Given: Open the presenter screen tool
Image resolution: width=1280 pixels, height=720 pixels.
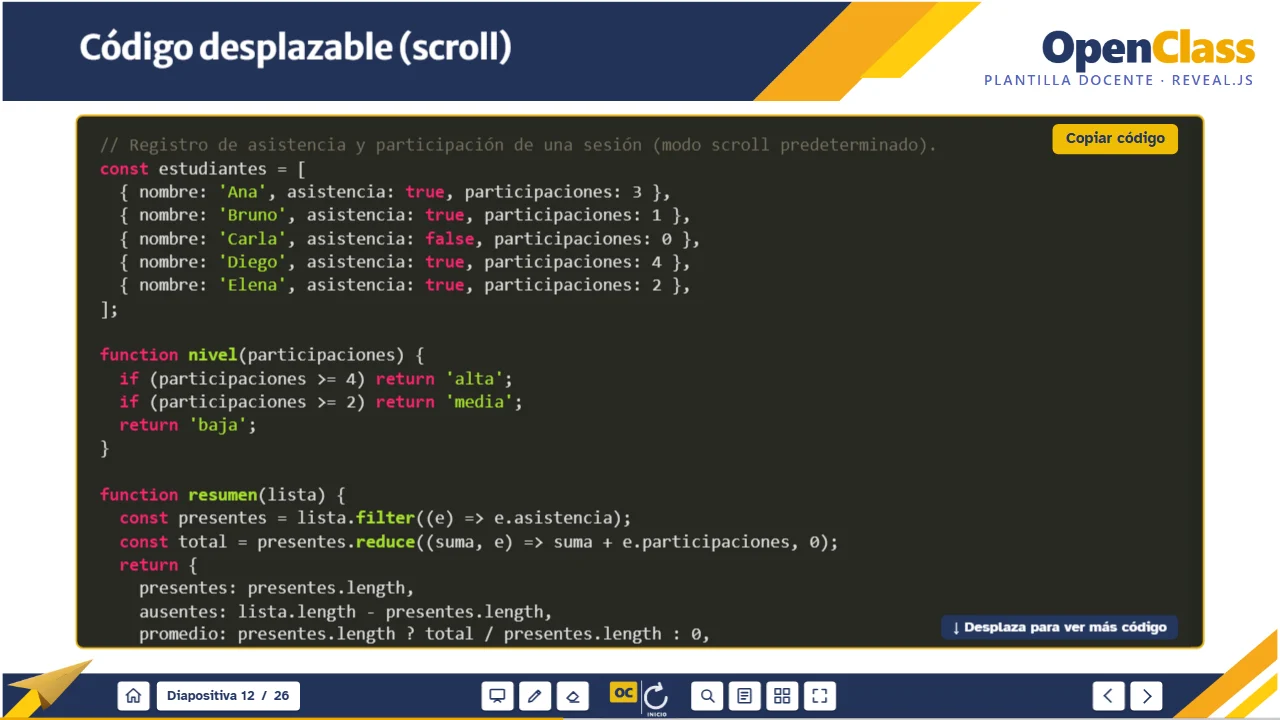Looking at the screenshot, I should tap(497, 696).
